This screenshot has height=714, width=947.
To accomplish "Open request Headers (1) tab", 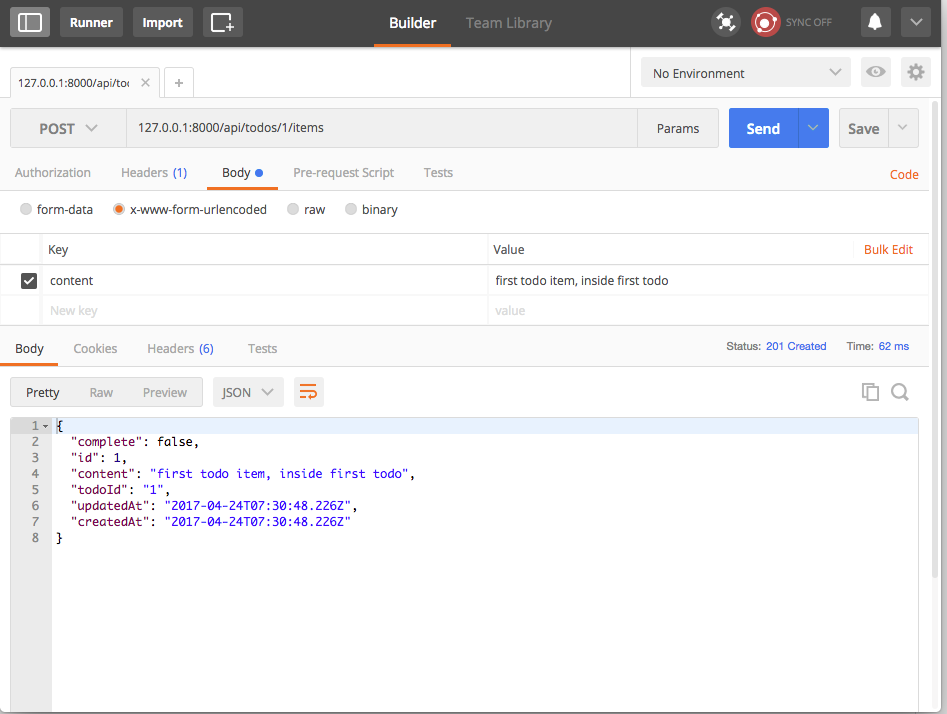I will point(154,173).
